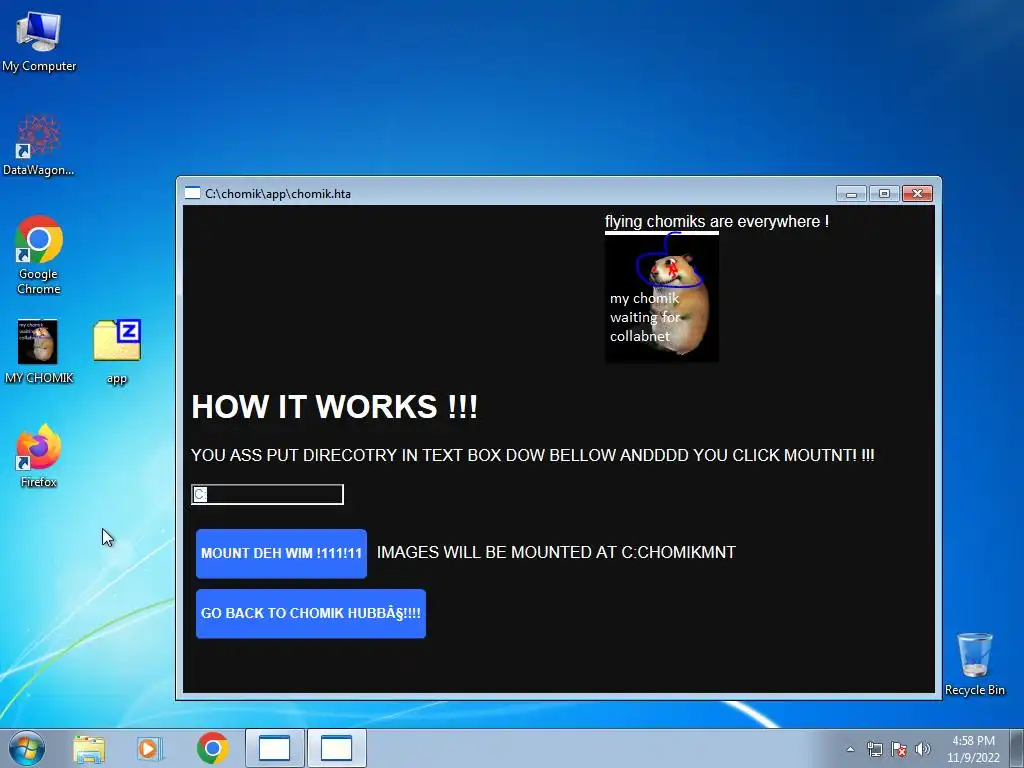Open Chrome from the taskbar

click(x=212, y=748)
